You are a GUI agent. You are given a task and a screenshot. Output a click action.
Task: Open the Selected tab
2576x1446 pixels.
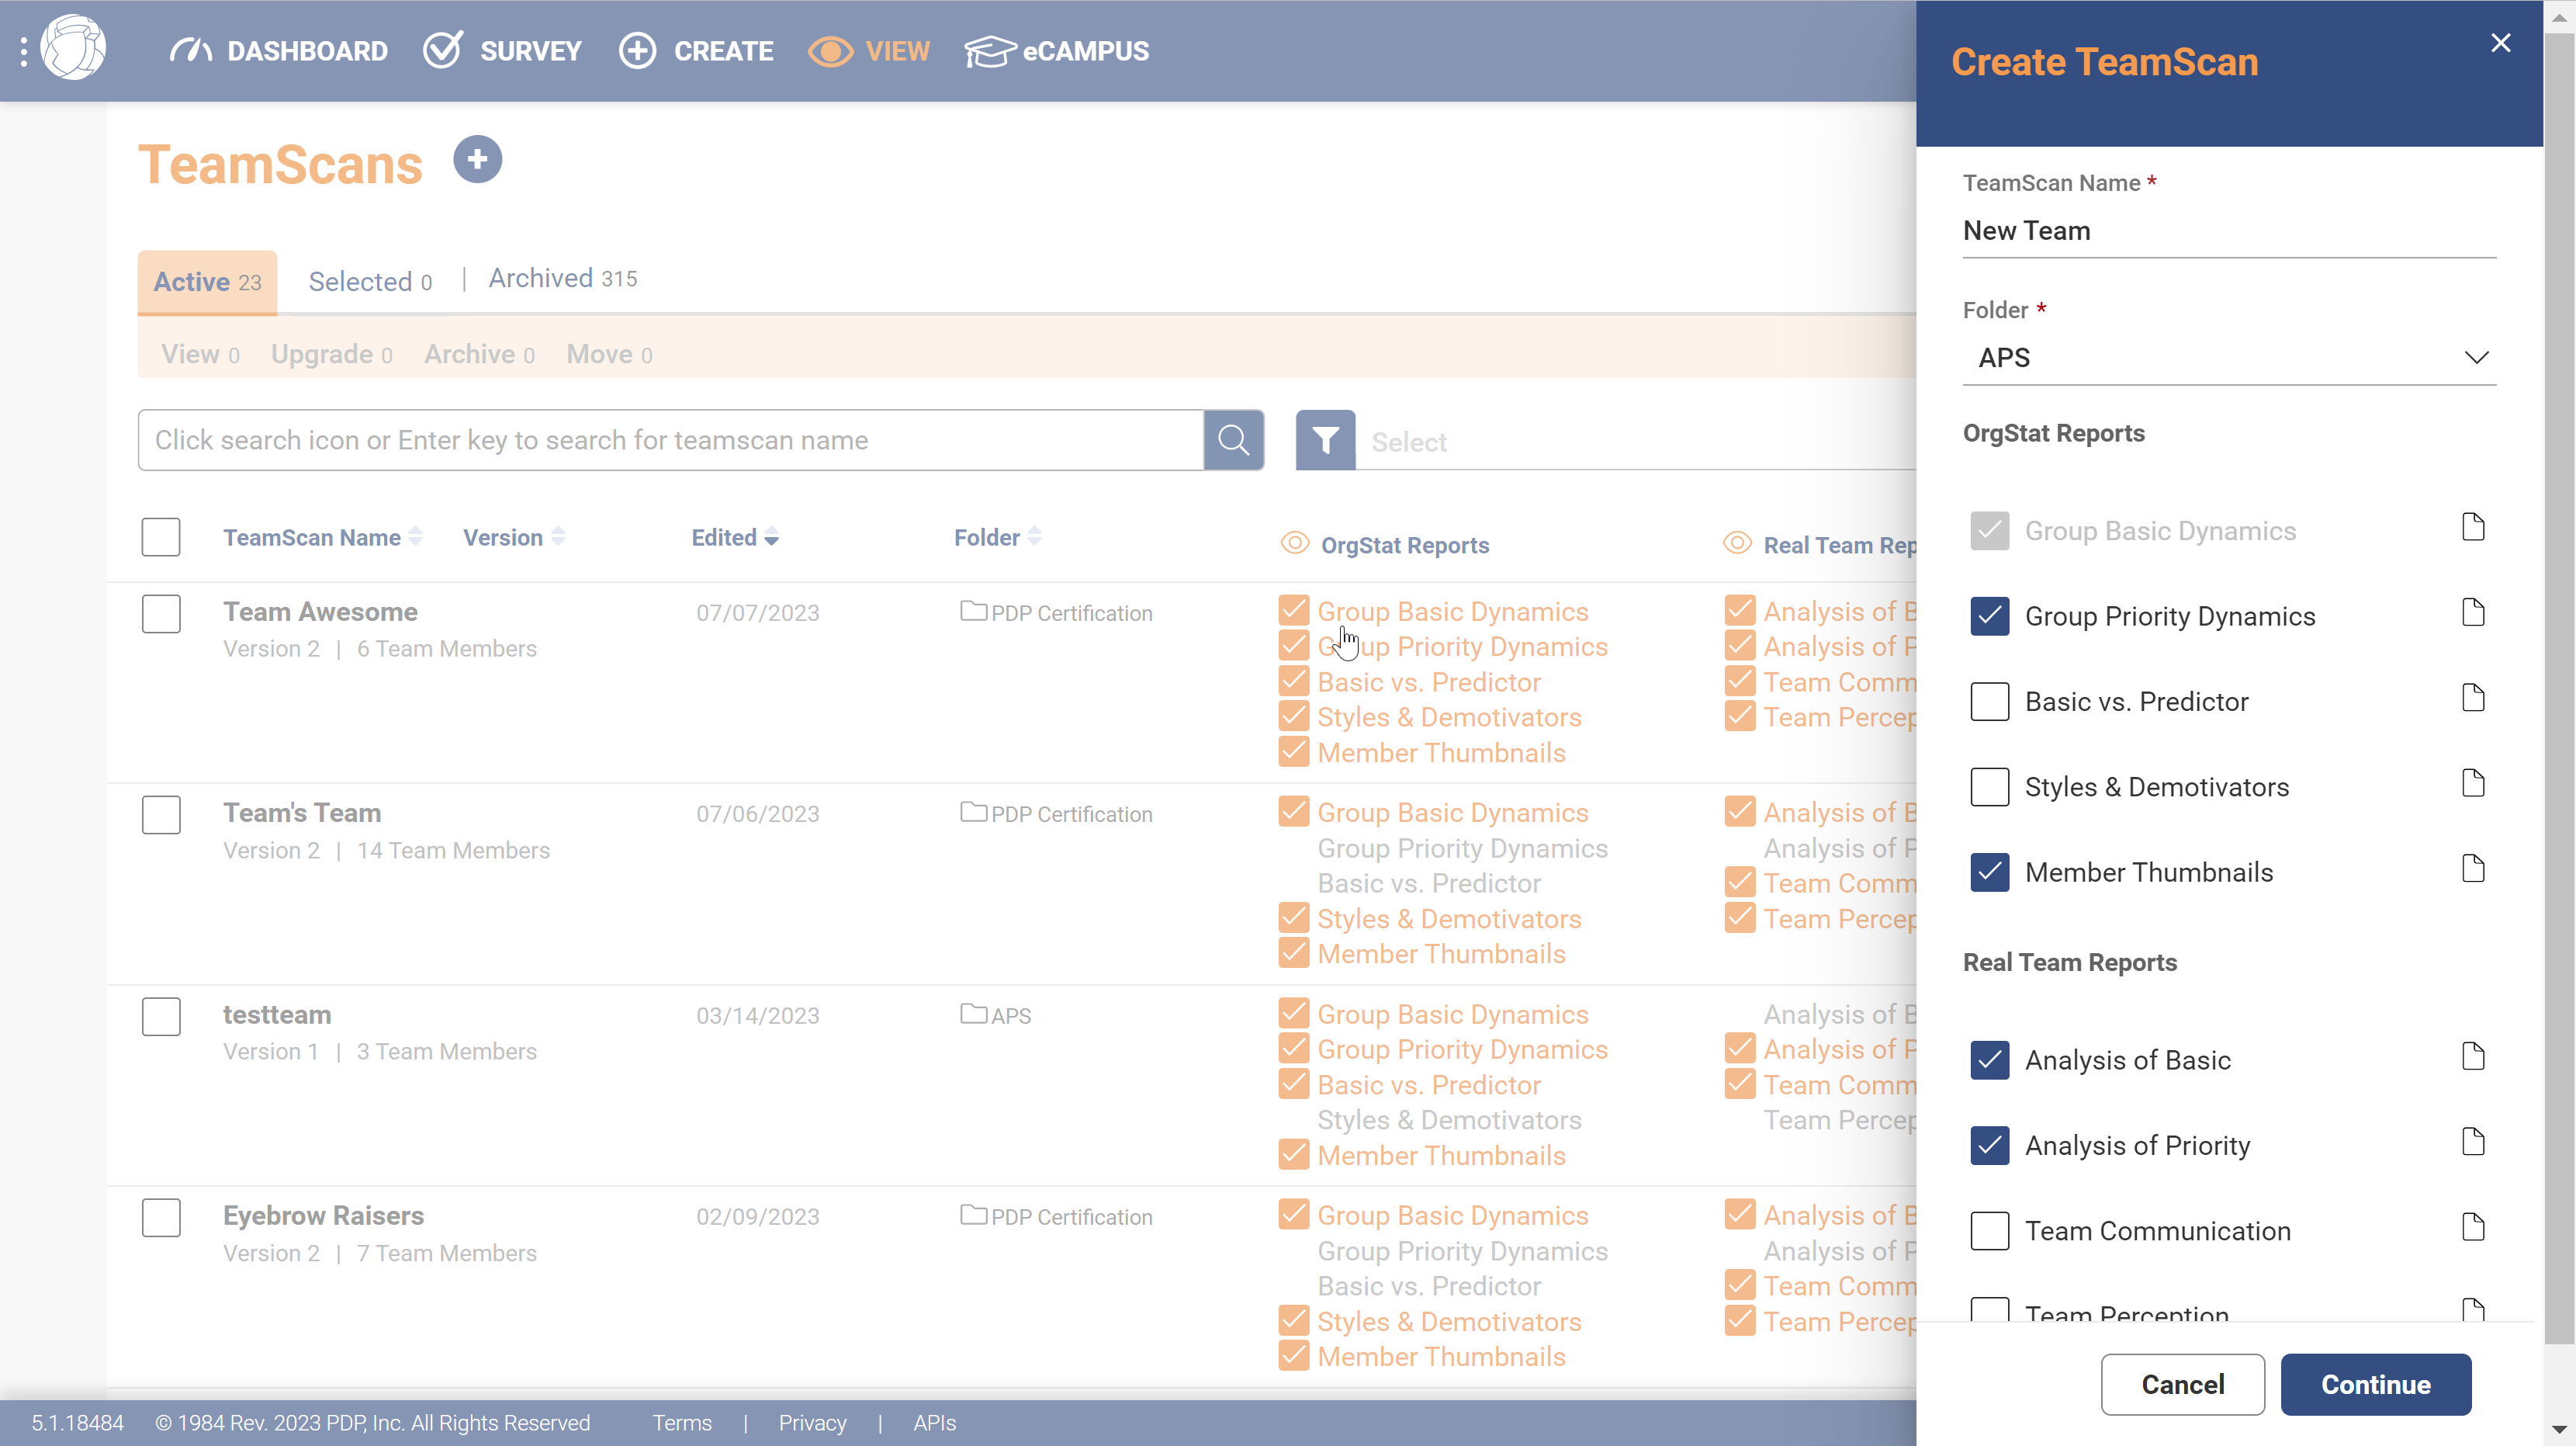369,281
